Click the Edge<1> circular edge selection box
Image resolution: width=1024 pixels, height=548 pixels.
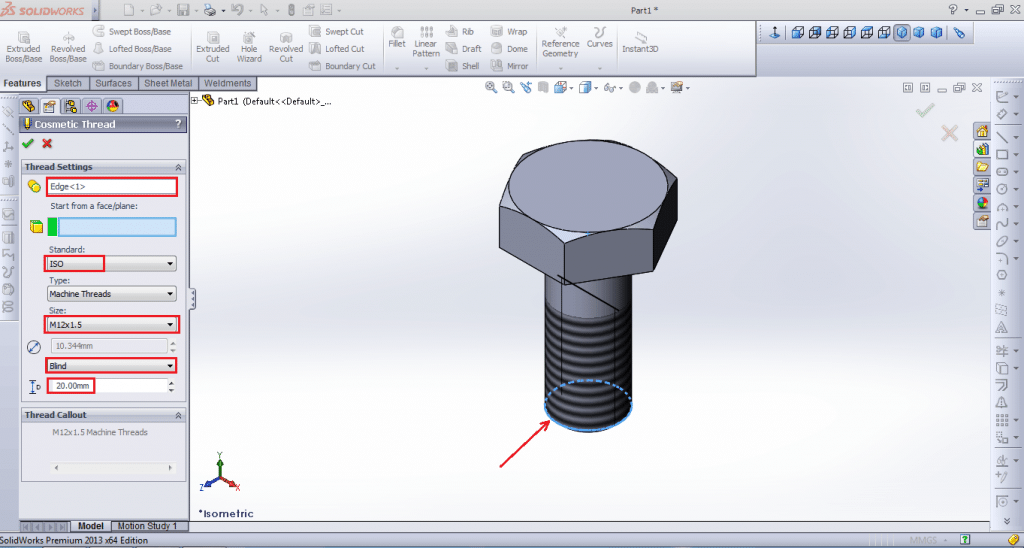pyautogui.click(x=112, y=187)
